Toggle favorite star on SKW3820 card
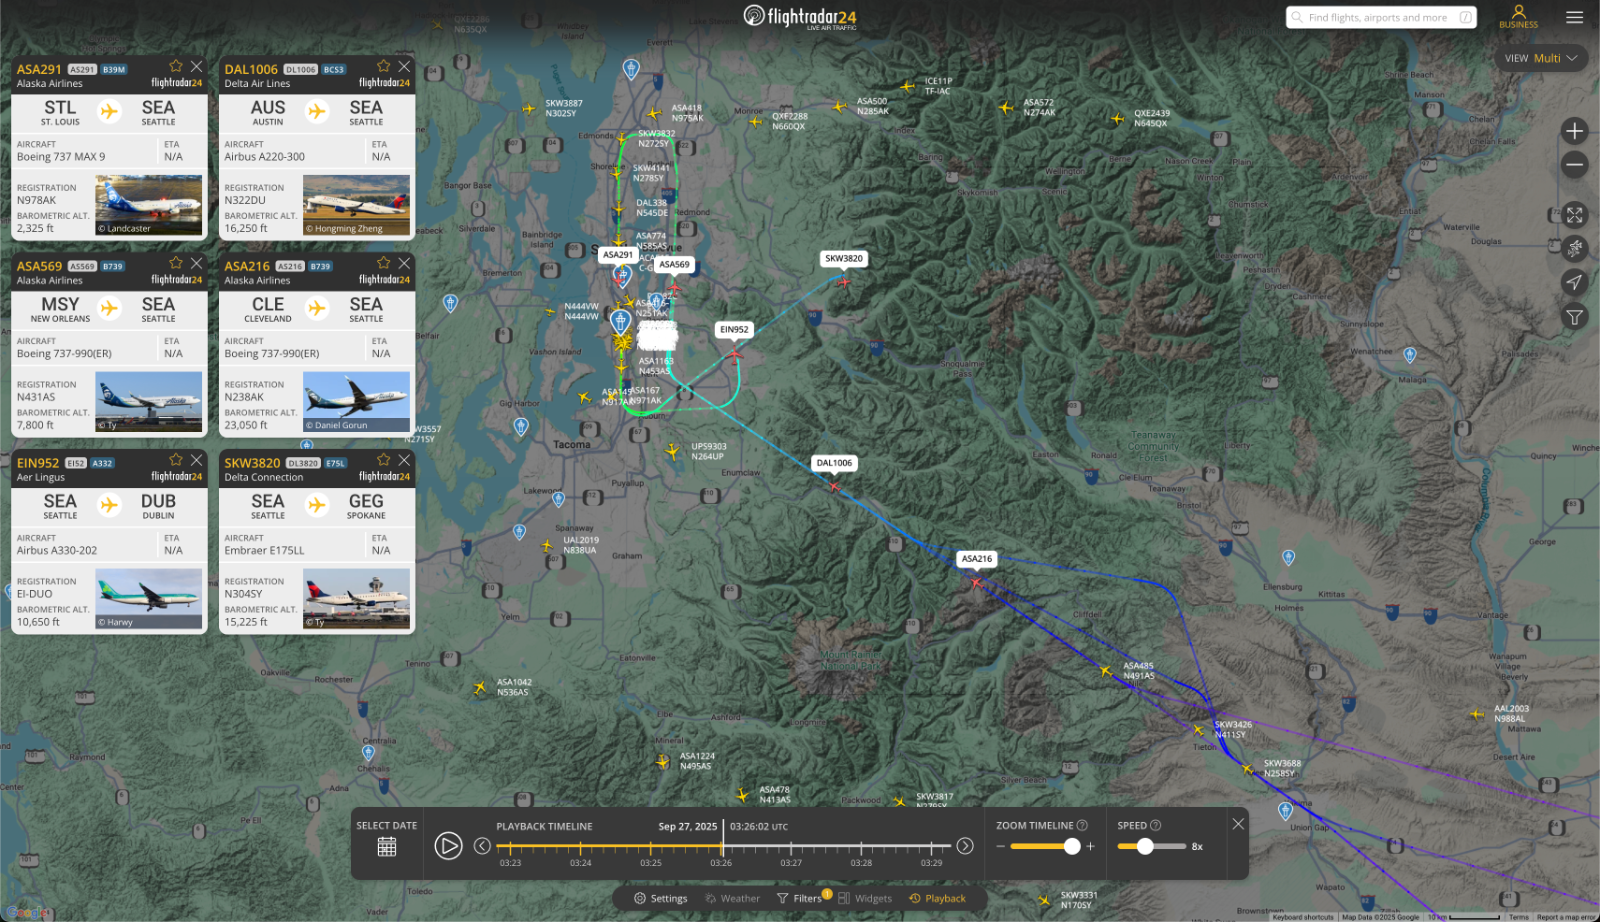 (x=384, y=460)
